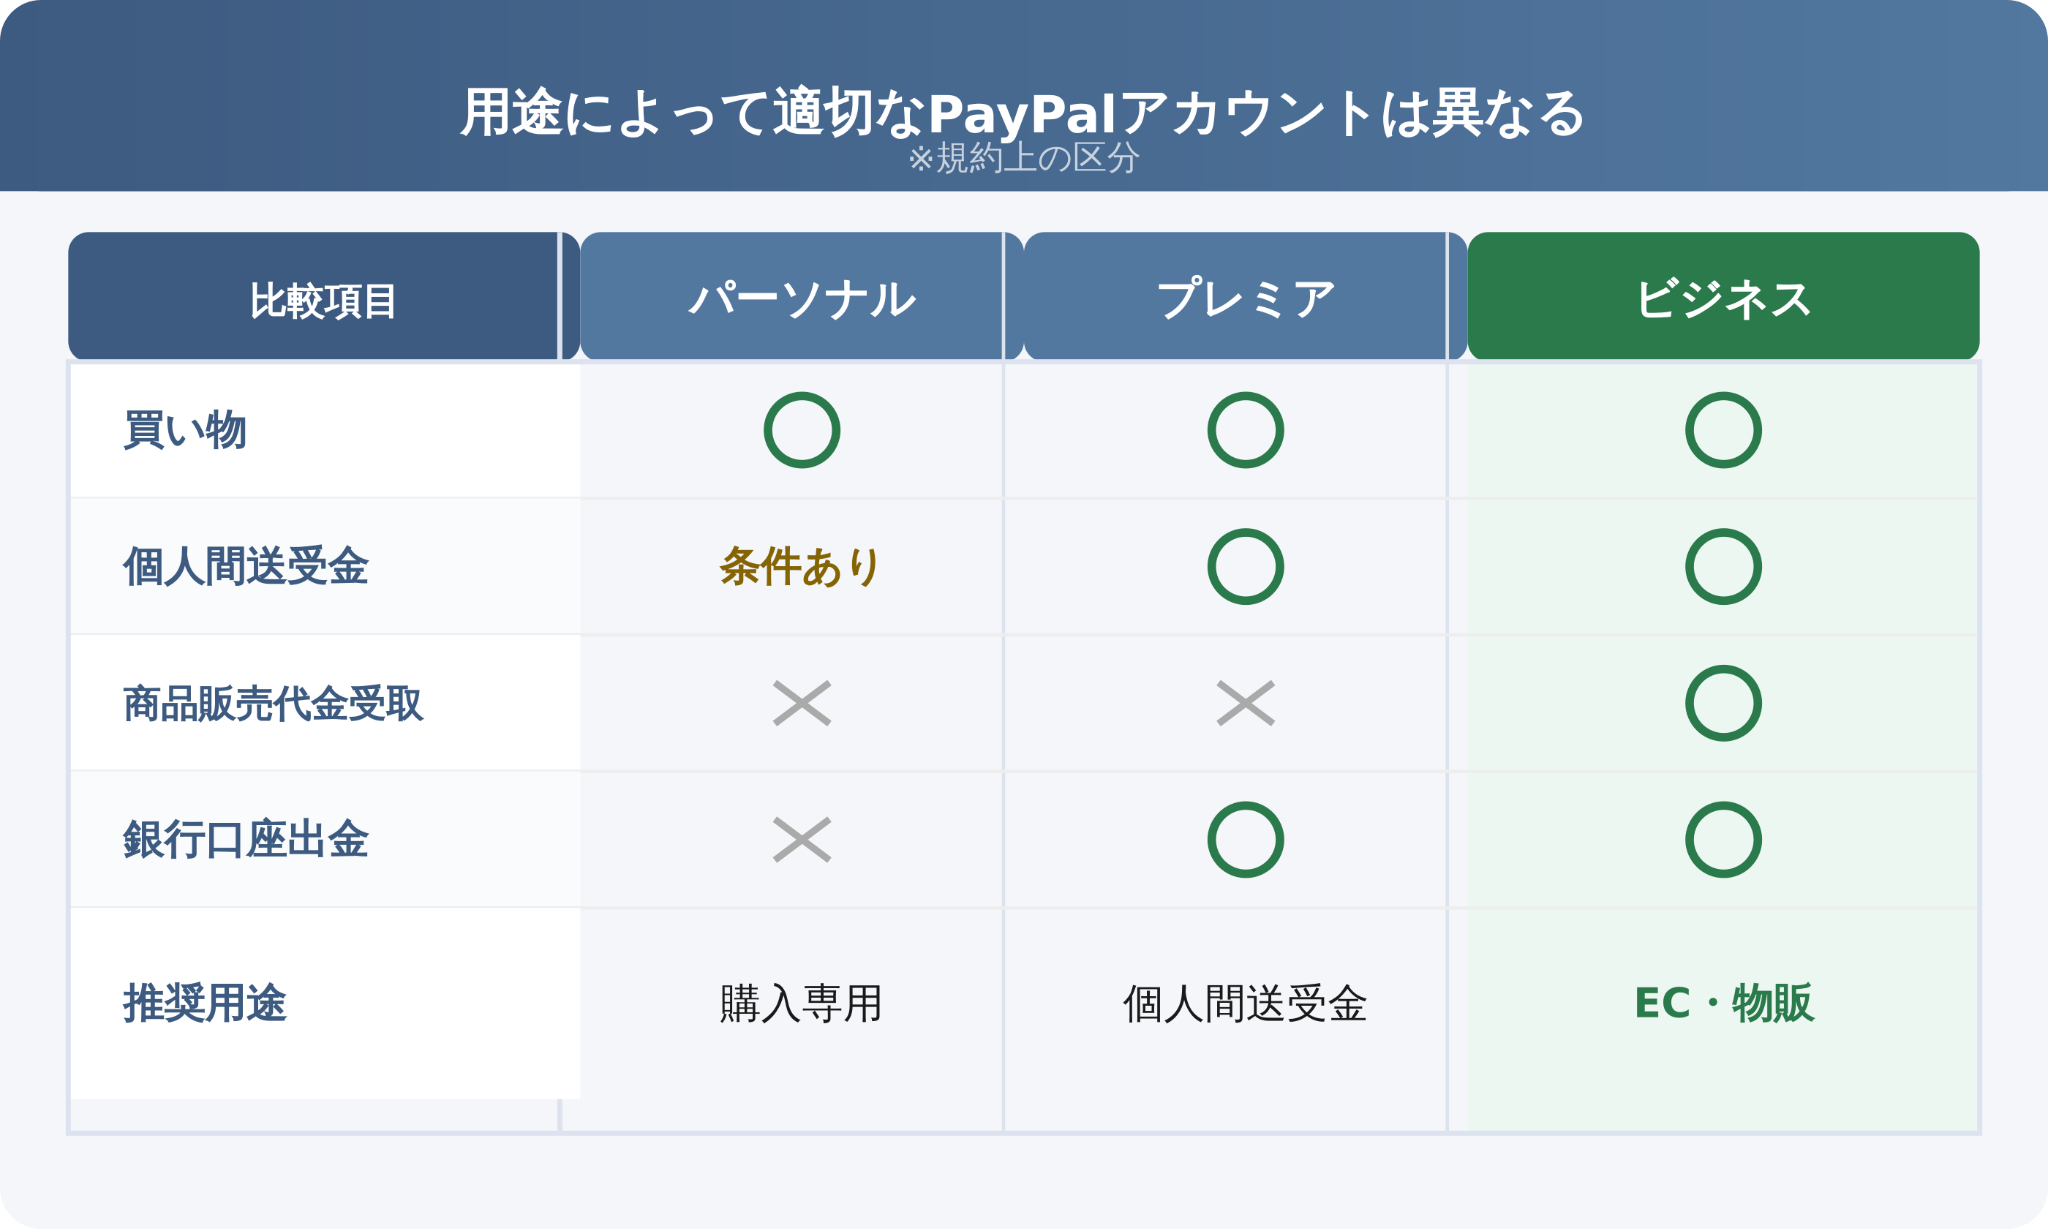Click the circle for ビジネス 商品販売代金受取

pyautogui.click(x=1723, y=703)
